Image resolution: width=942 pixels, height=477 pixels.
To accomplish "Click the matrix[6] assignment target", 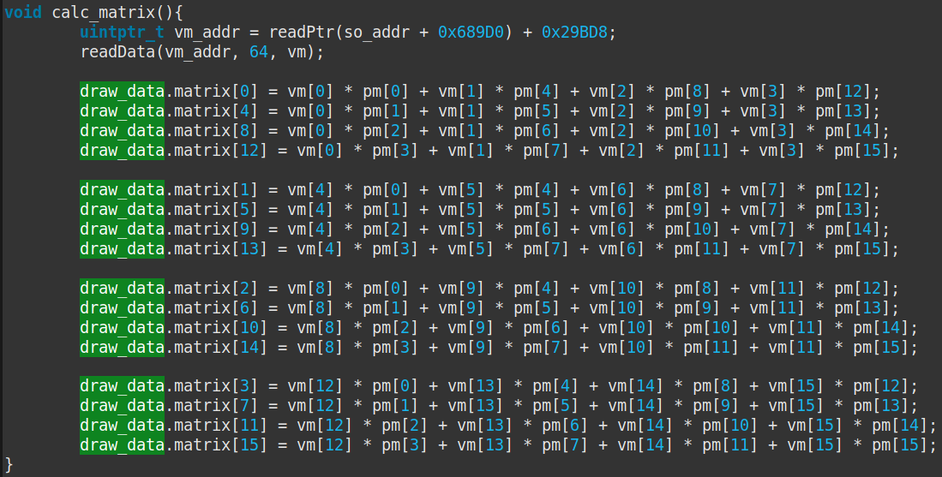I will tap(216, 308).
